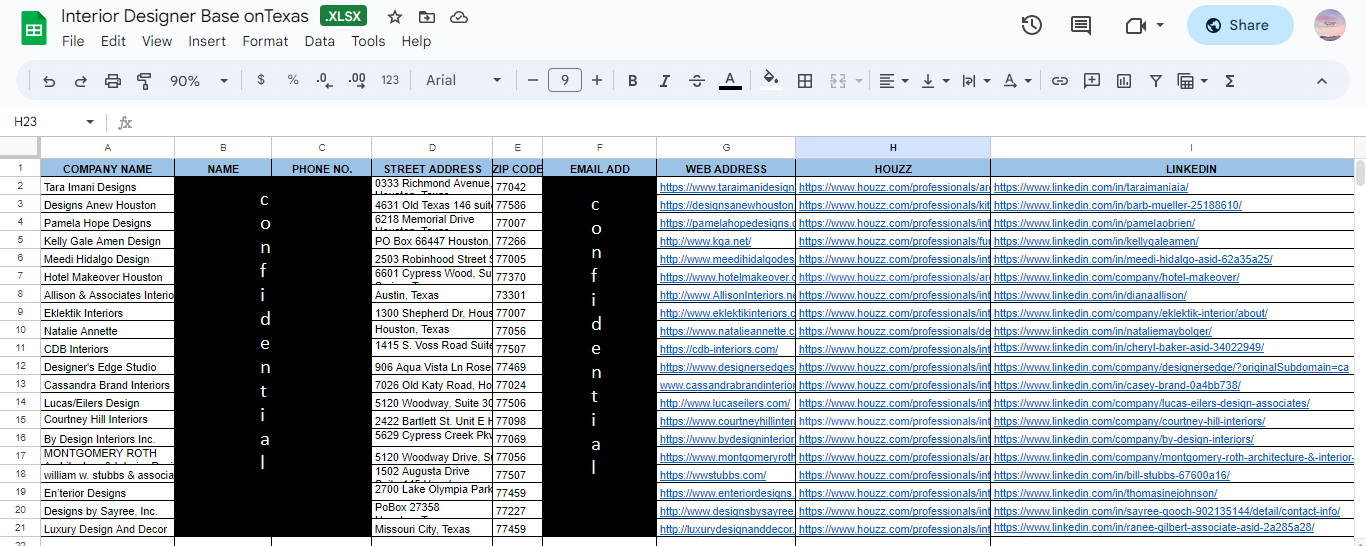Open text rotation dropdown
This screenshot has height=546, width=1366.
1017,81
